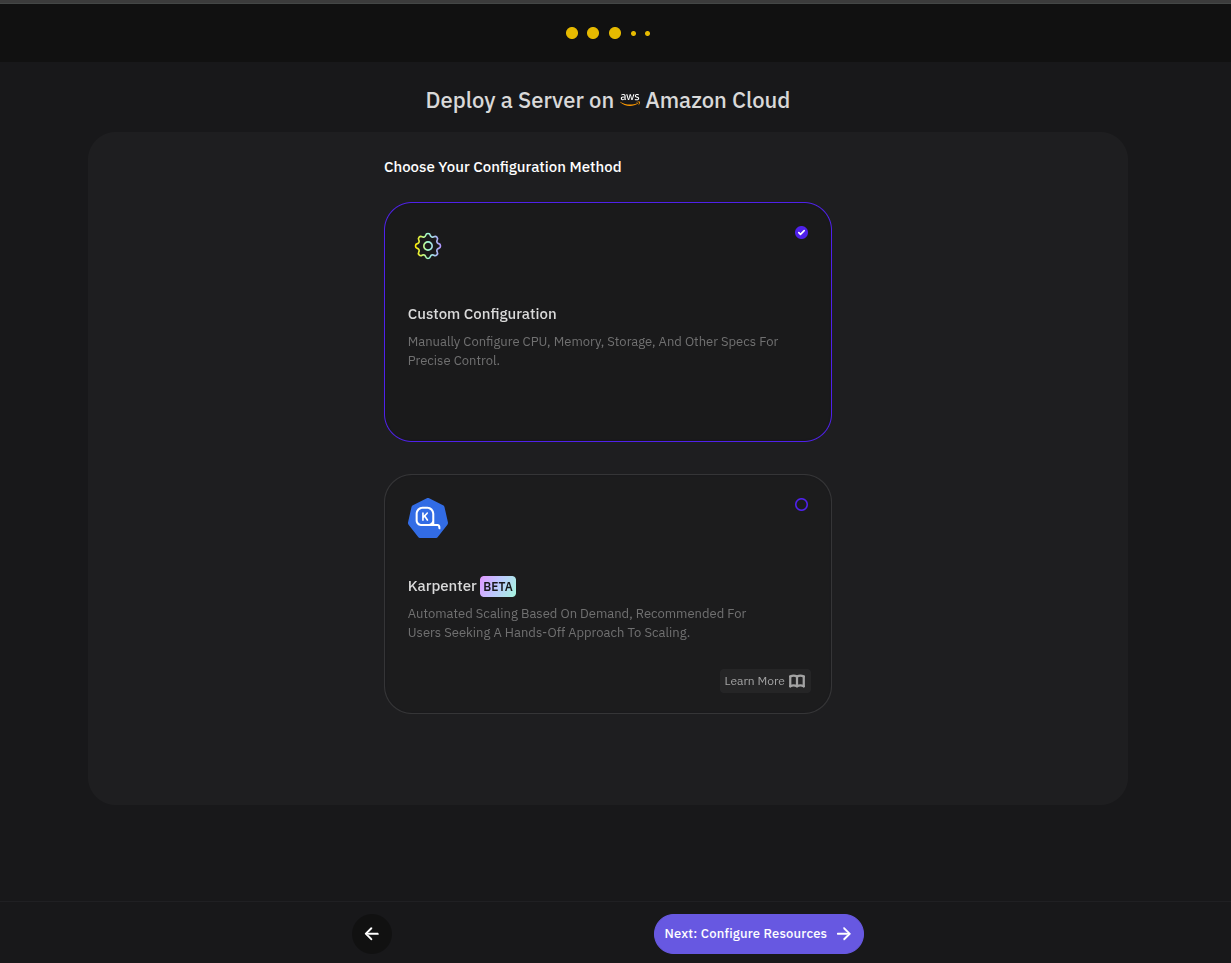The image size is (1231, 963).
Task: Click the Custom Configuration title text
Action: pos(482,314)
